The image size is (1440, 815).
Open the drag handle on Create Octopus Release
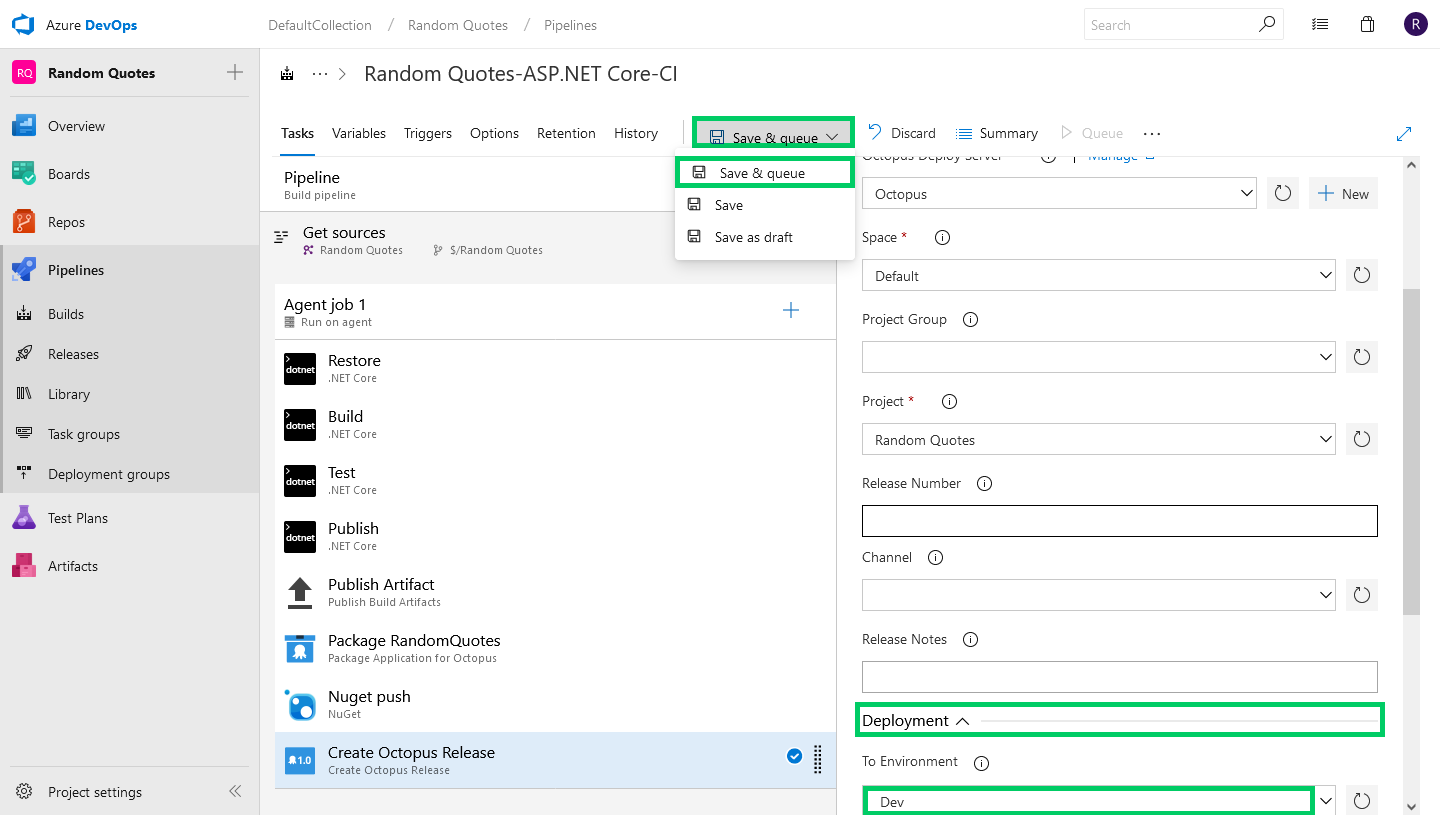click(818, 760)
